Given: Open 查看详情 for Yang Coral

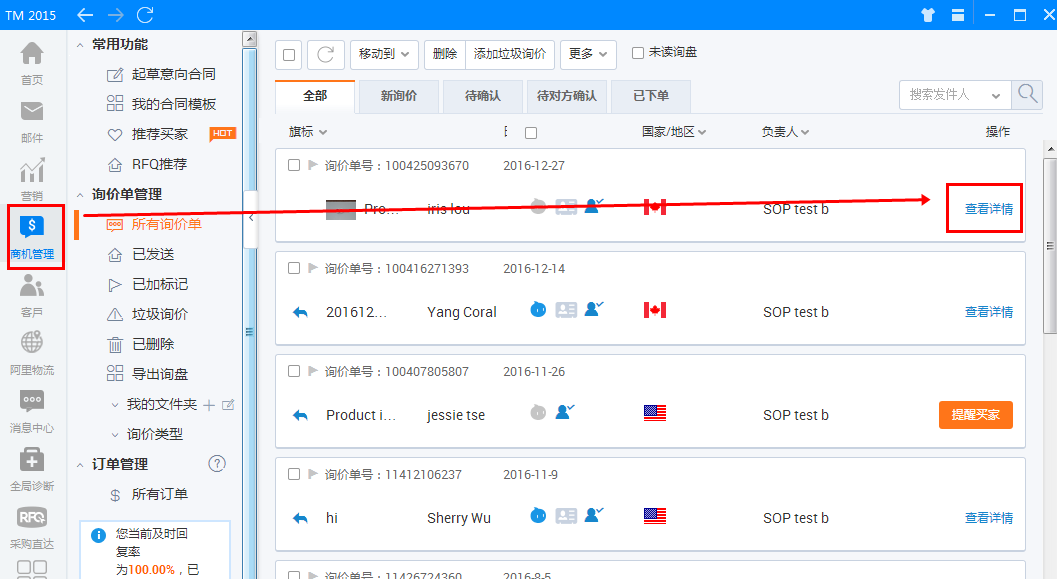Looking at the screenshot, I should (988, 312).
